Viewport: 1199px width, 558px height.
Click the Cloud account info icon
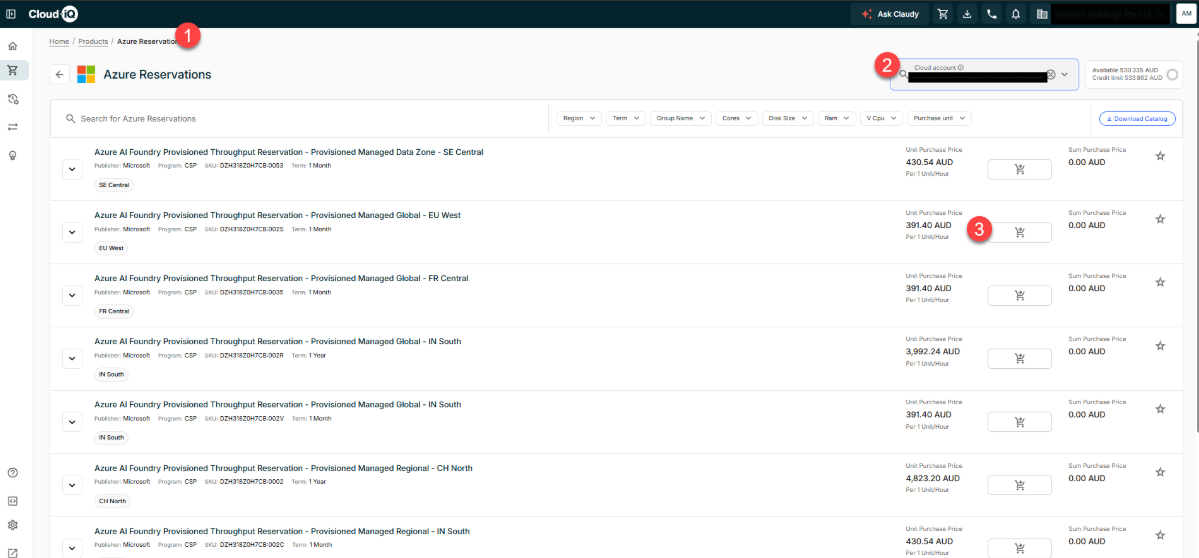(960, 67)
